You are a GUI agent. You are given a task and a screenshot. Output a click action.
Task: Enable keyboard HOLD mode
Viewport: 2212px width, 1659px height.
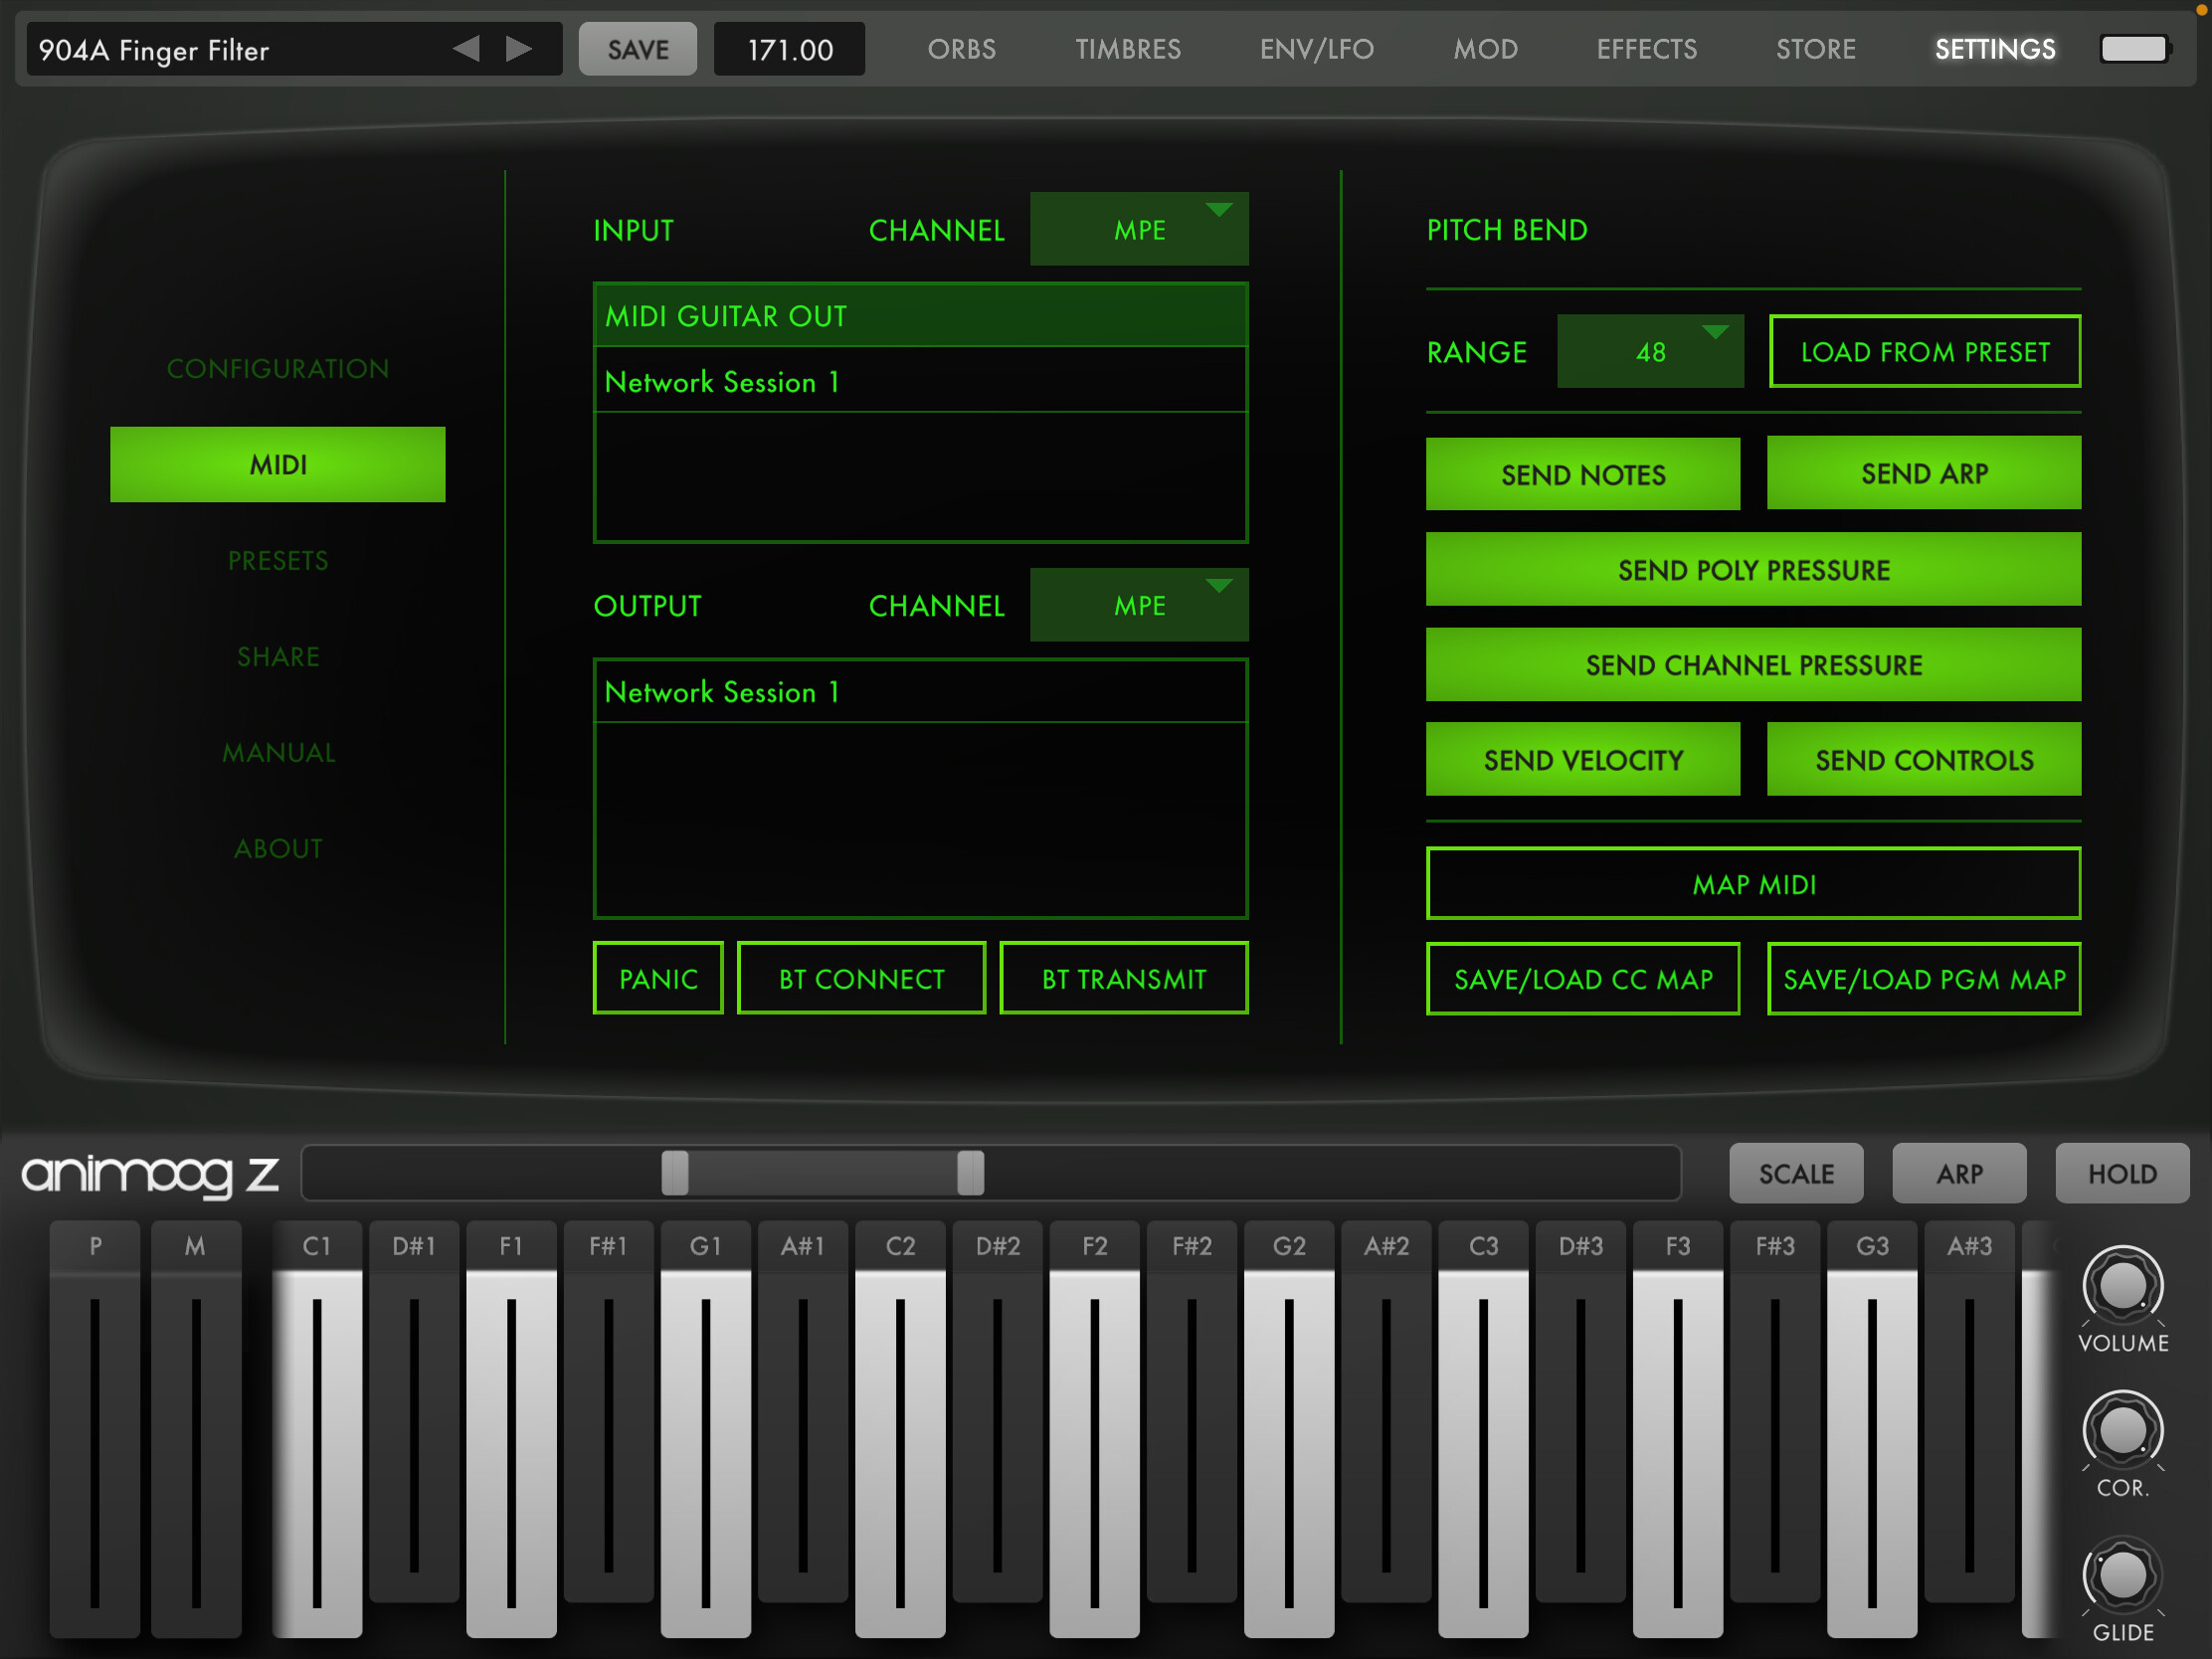coord(2122,1173)
